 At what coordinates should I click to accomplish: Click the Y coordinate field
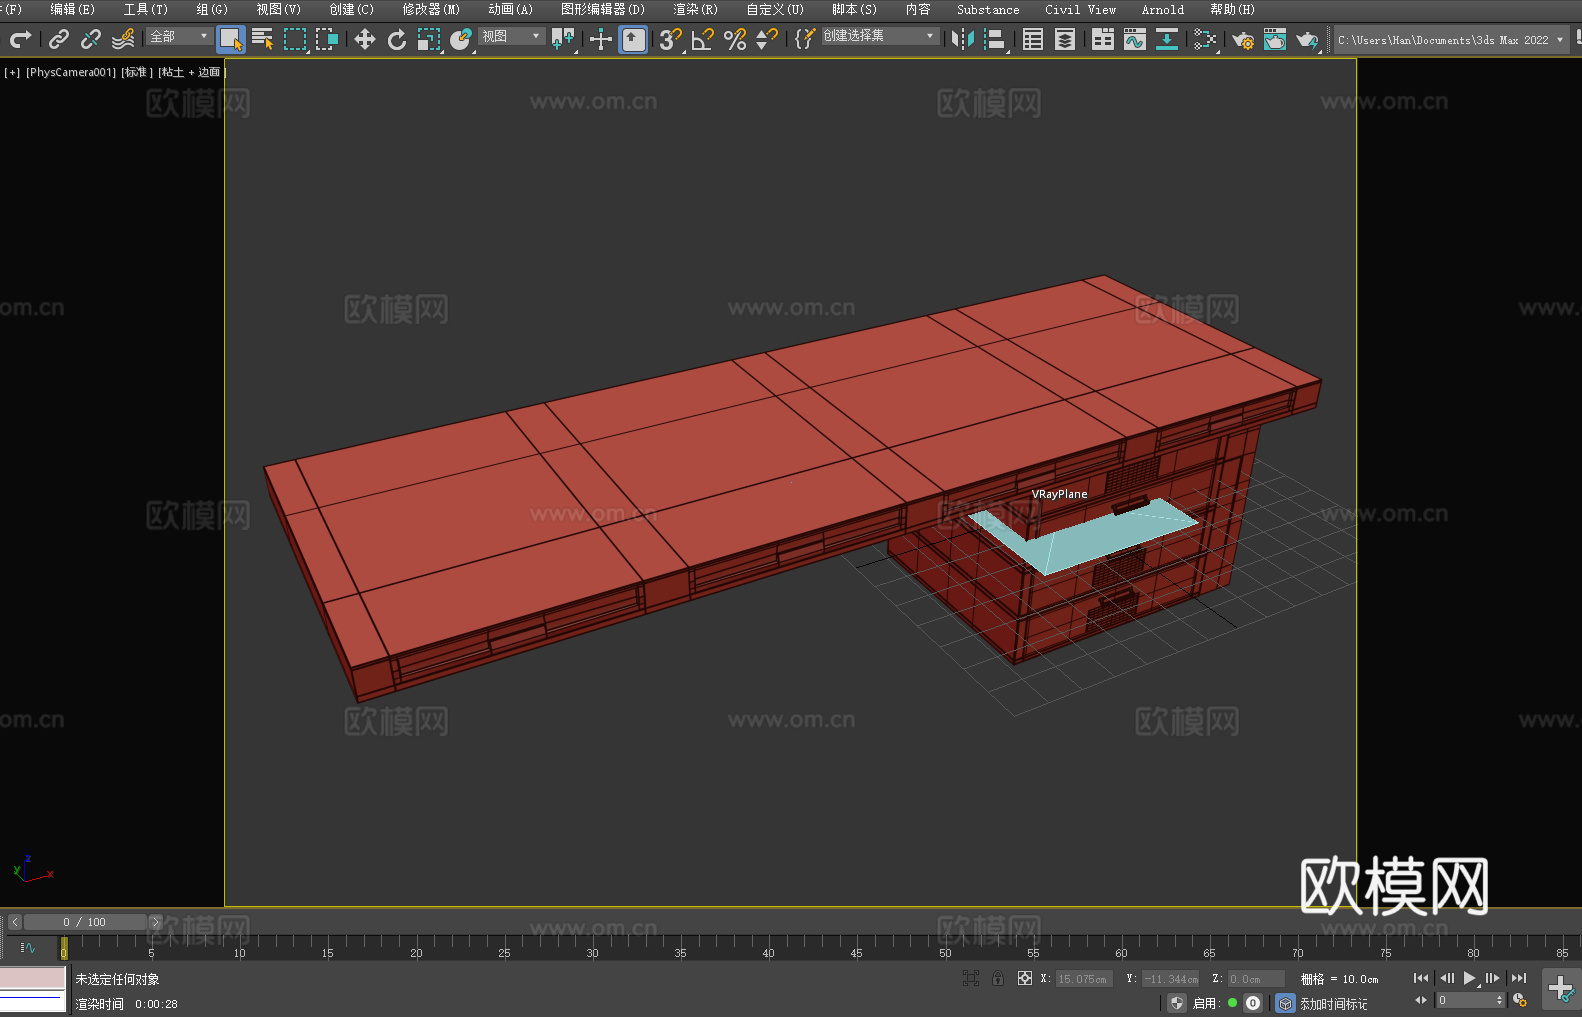[1170, 979]
